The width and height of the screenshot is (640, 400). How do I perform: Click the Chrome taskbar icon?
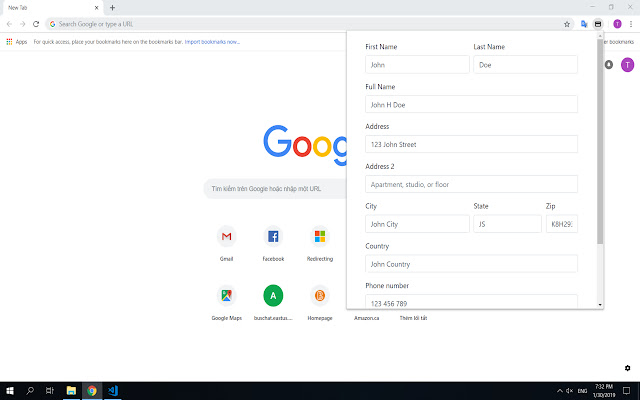(x=92, y=391)
